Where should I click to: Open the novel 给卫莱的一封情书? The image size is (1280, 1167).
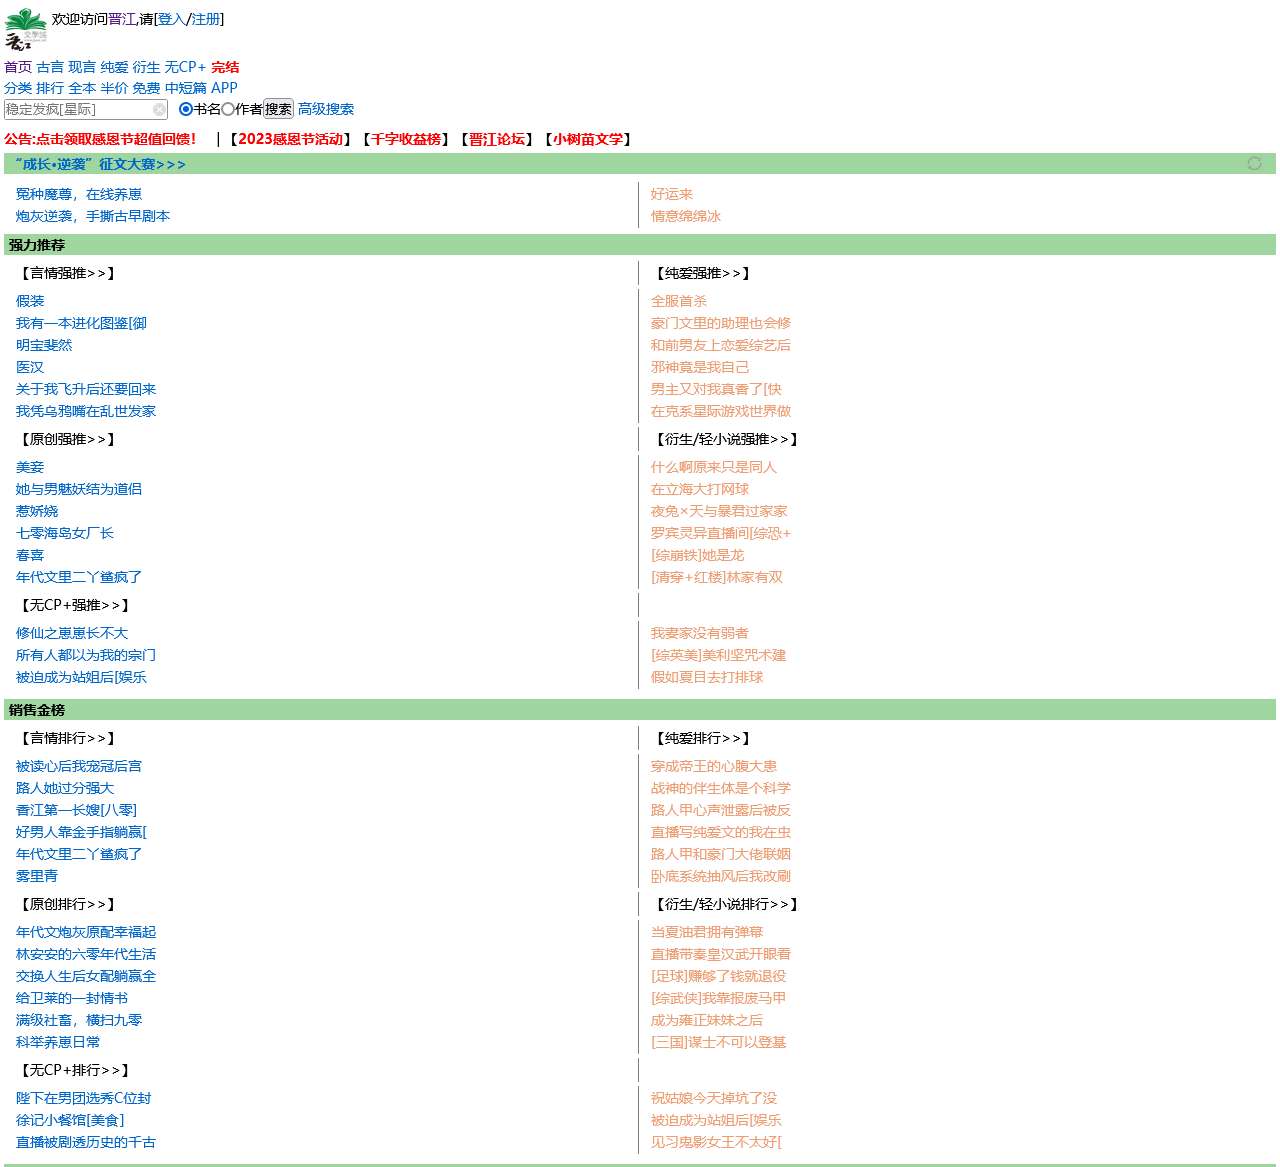(72, 998)
